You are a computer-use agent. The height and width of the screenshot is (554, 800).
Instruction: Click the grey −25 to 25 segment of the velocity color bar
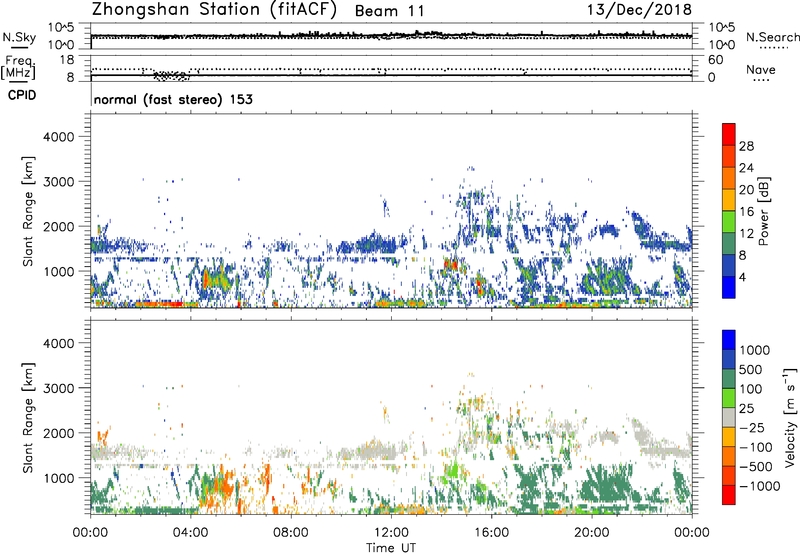point(729,417)
